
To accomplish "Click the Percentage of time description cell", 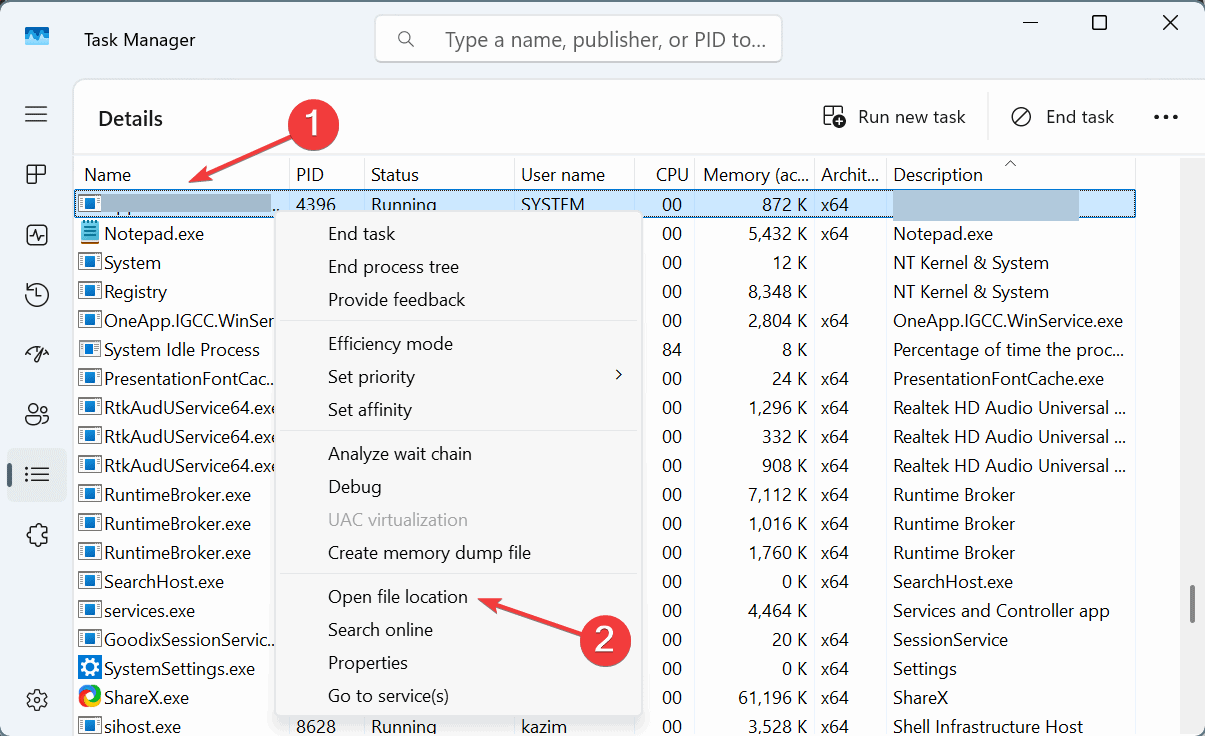I will click(x=1010, y=349).
